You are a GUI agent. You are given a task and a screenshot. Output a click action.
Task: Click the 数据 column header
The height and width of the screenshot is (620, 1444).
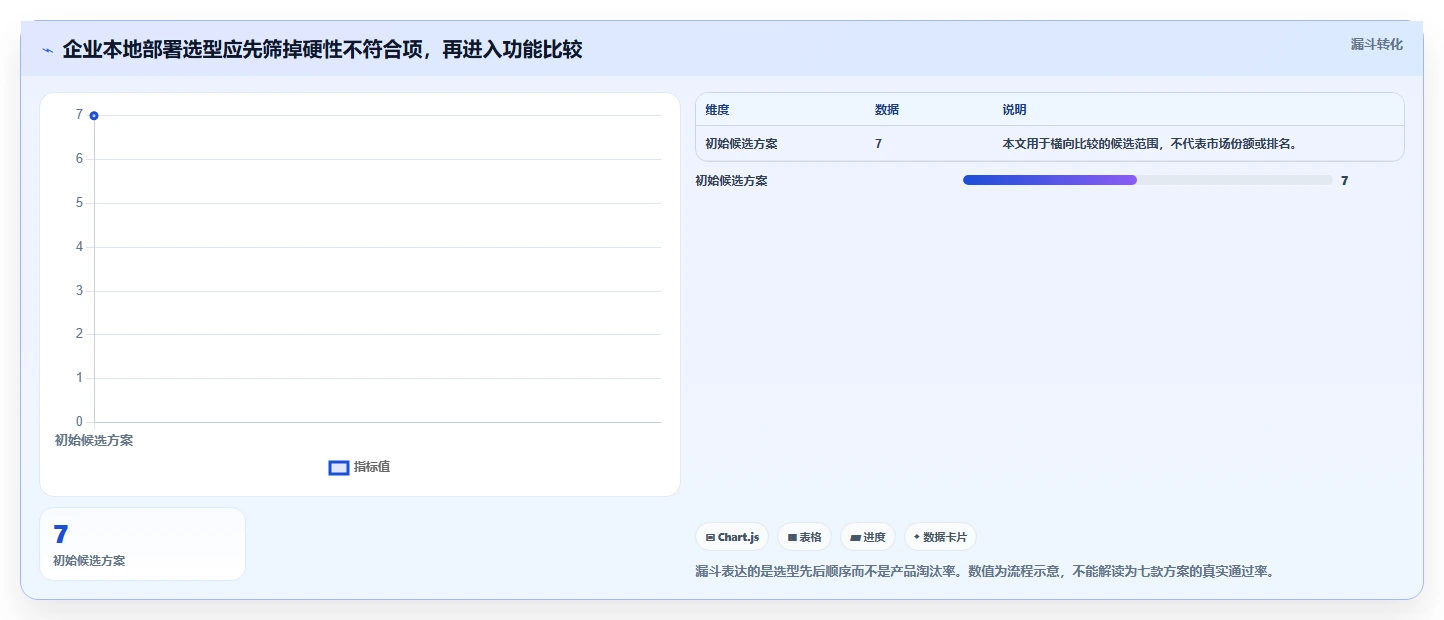pyautogui.click(x=887, y=110)
